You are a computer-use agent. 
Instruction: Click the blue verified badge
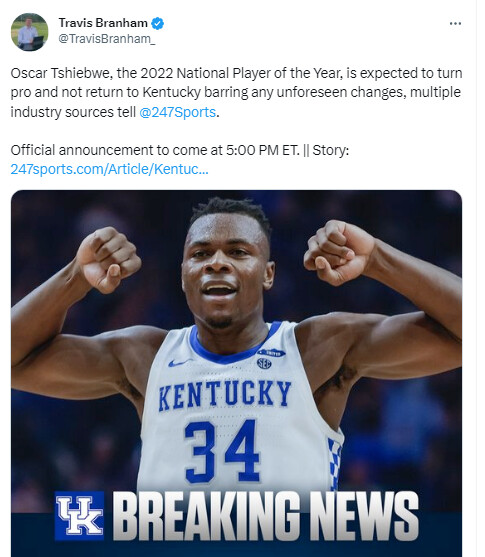157,23
